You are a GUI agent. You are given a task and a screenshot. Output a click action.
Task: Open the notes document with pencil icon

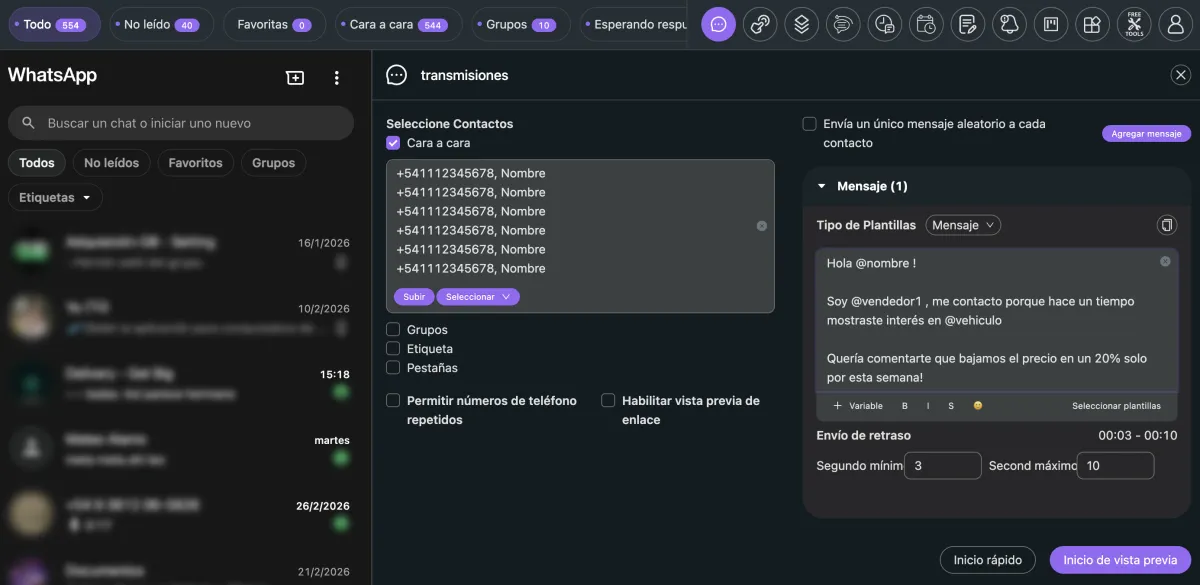(966, 24)
